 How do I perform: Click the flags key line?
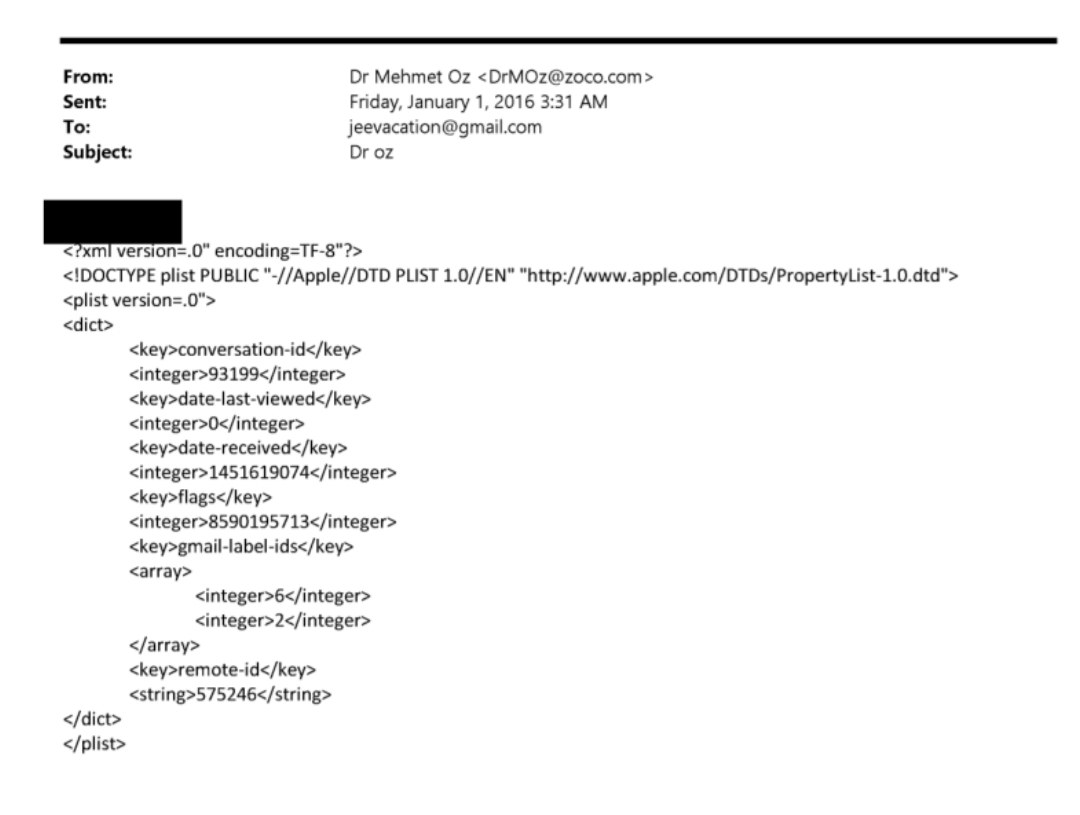coord(200,497)
